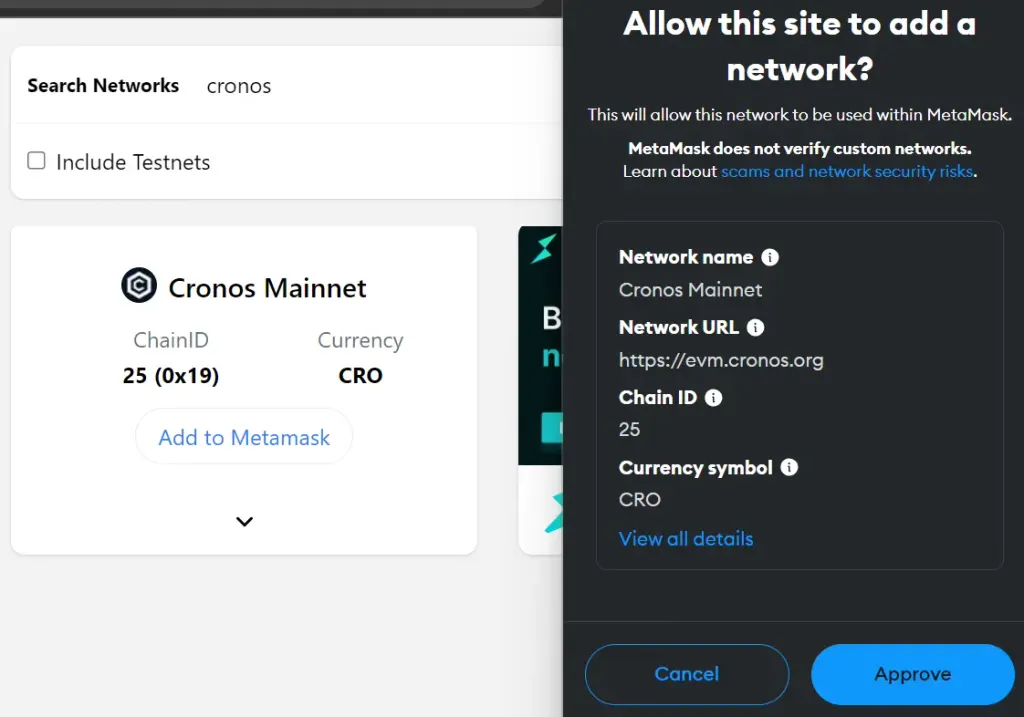
Task: Open scams and network security risks link
Action: pyautogui.click(x=847, y=171)
